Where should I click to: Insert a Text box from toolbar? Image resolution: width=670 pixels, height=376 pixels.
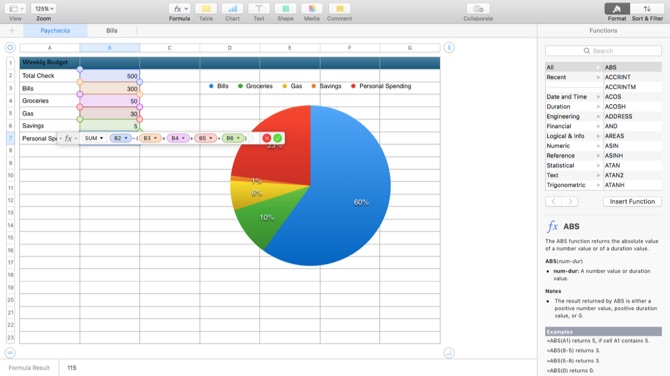(259, 9)
